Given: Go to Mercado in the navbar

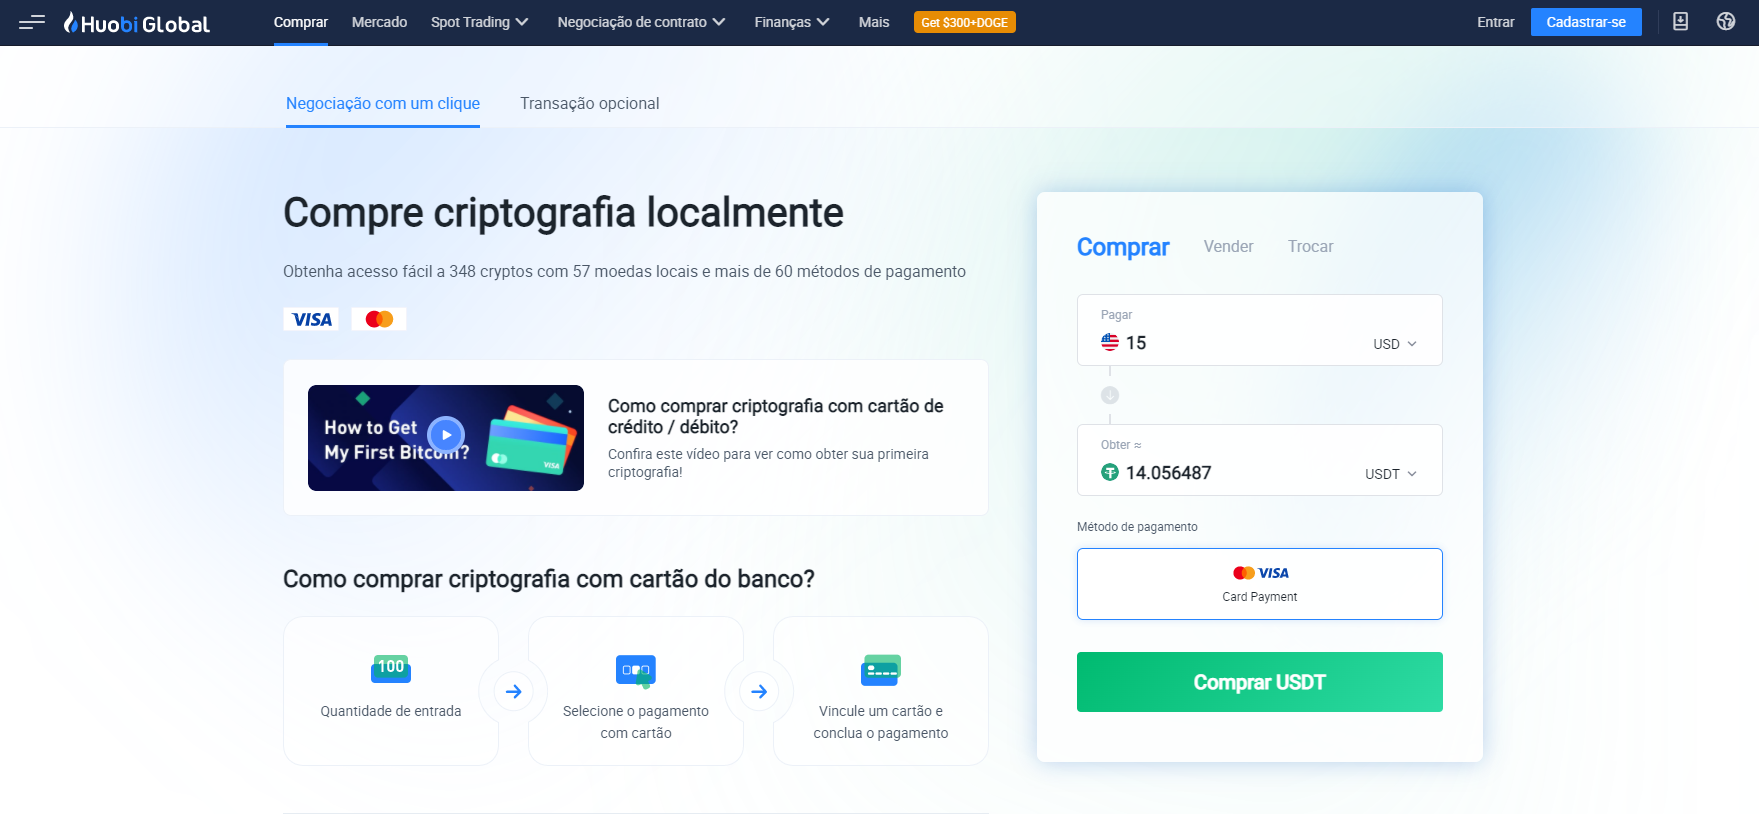Looking at the screenshot, I should (379, 22).
